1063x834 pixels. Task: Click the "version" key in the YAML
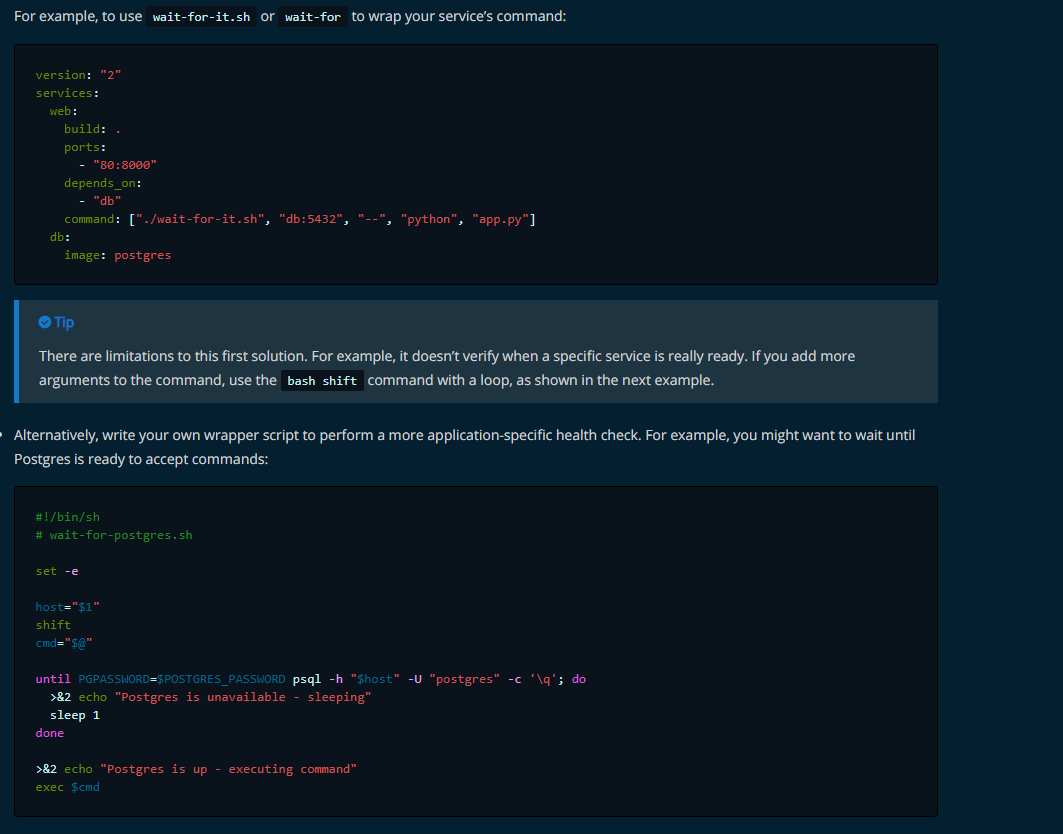[61, 75]
